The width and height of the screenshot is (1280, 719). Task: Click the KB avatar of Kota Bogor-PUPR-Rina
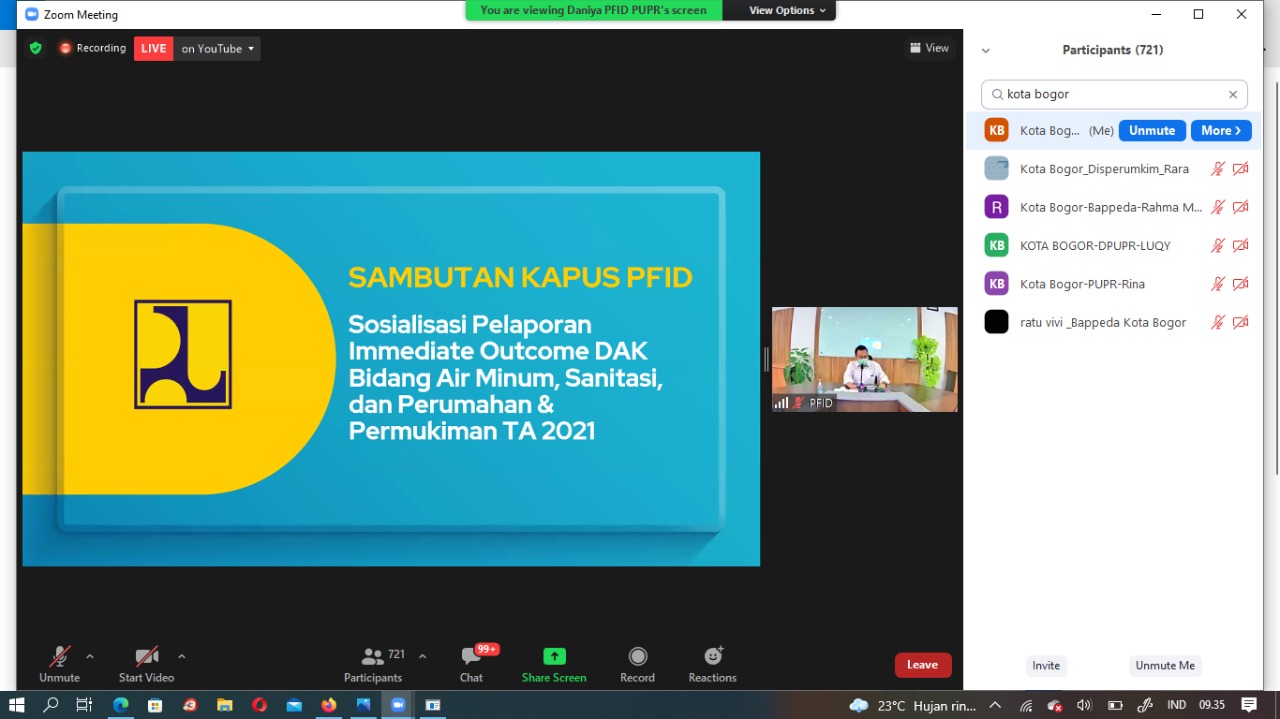pos(996,284)
